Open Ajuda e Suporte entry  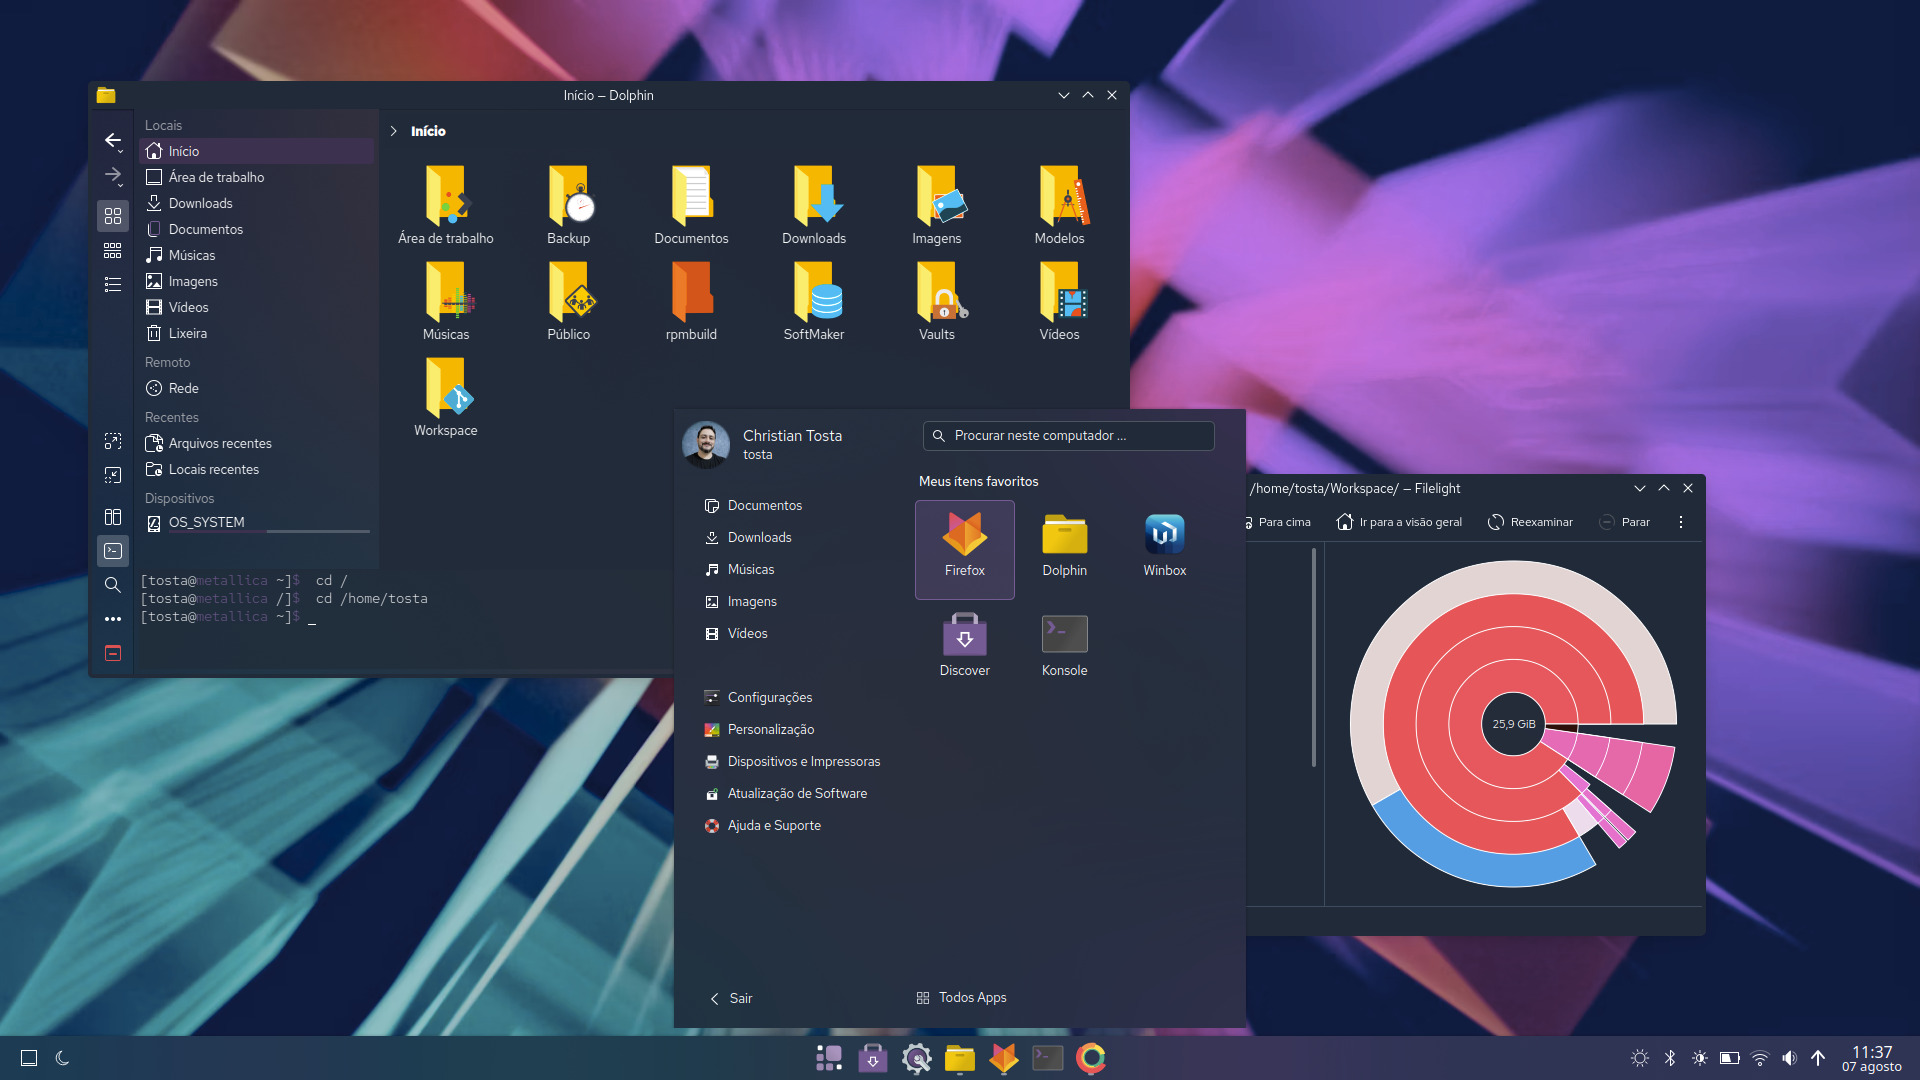763,825
